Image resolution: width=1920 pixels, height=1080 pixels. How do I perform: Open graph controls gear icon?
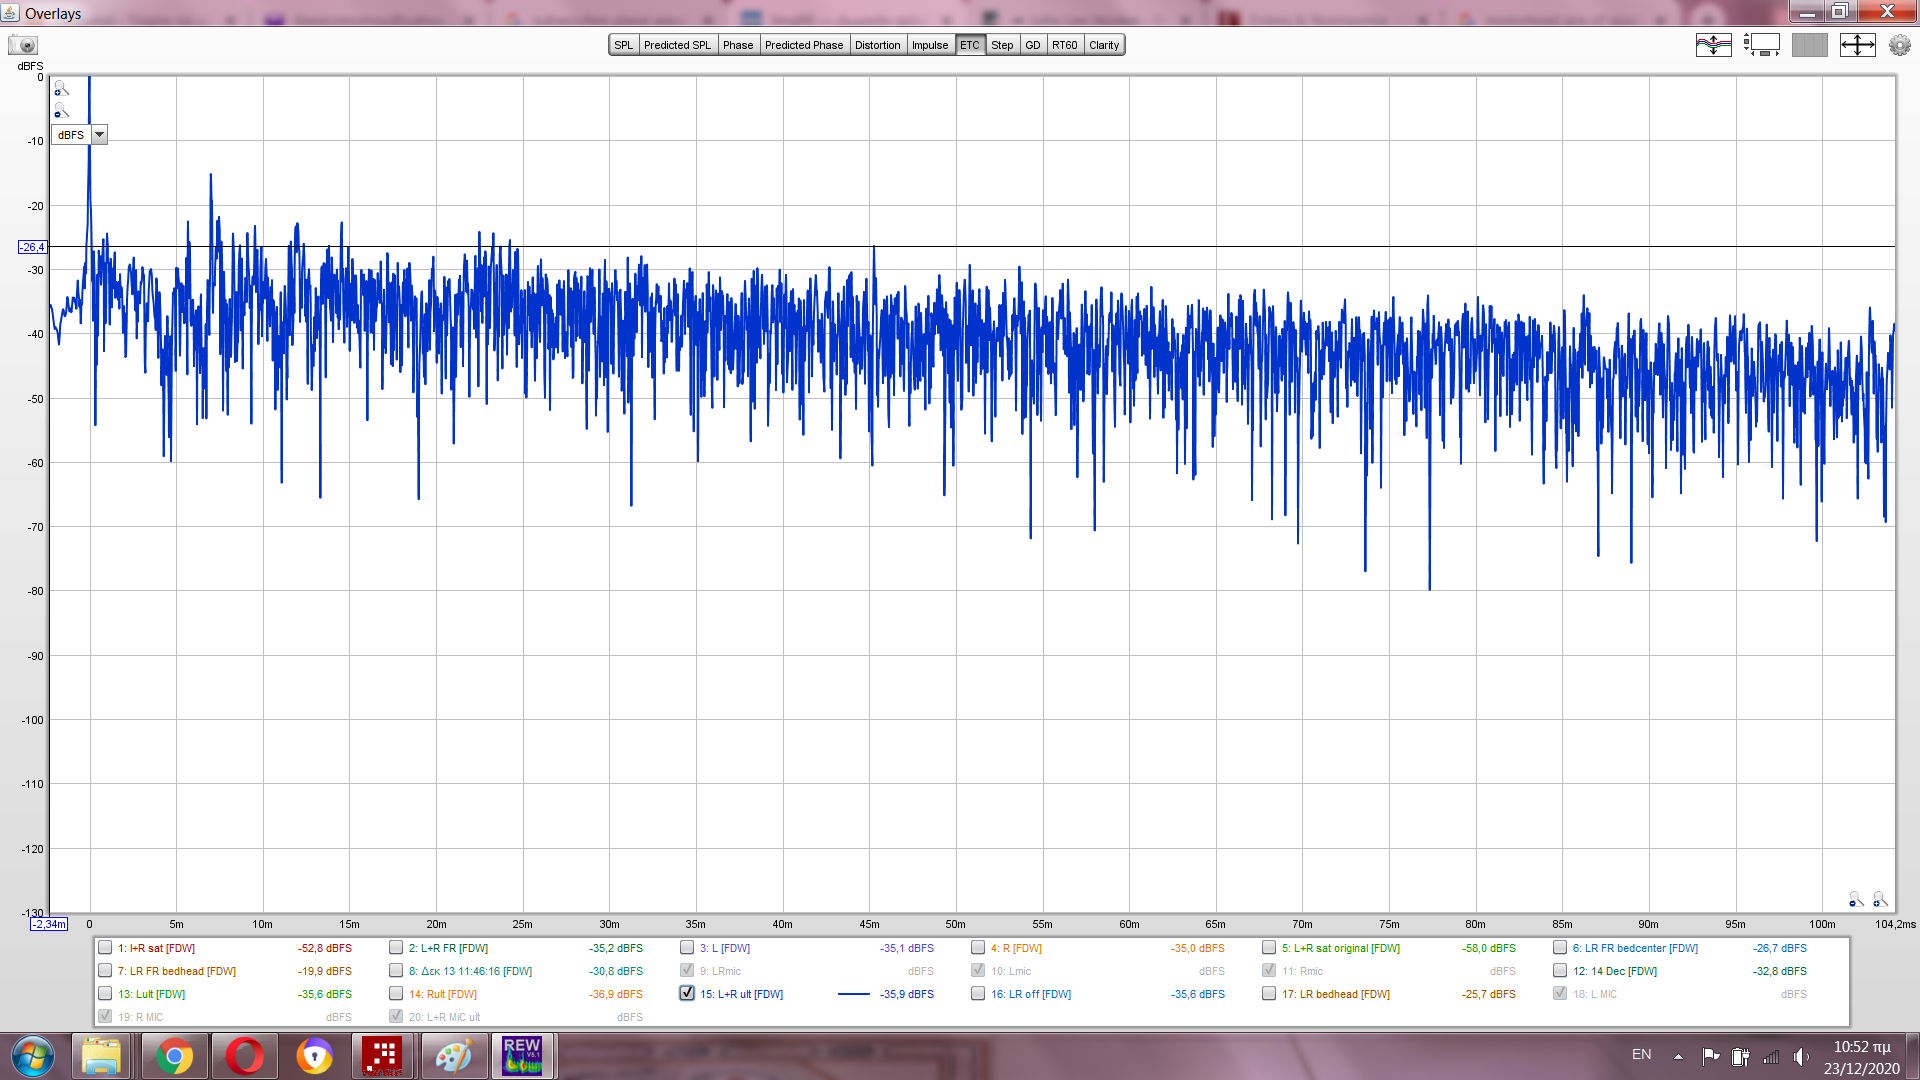click(1899, 45)
